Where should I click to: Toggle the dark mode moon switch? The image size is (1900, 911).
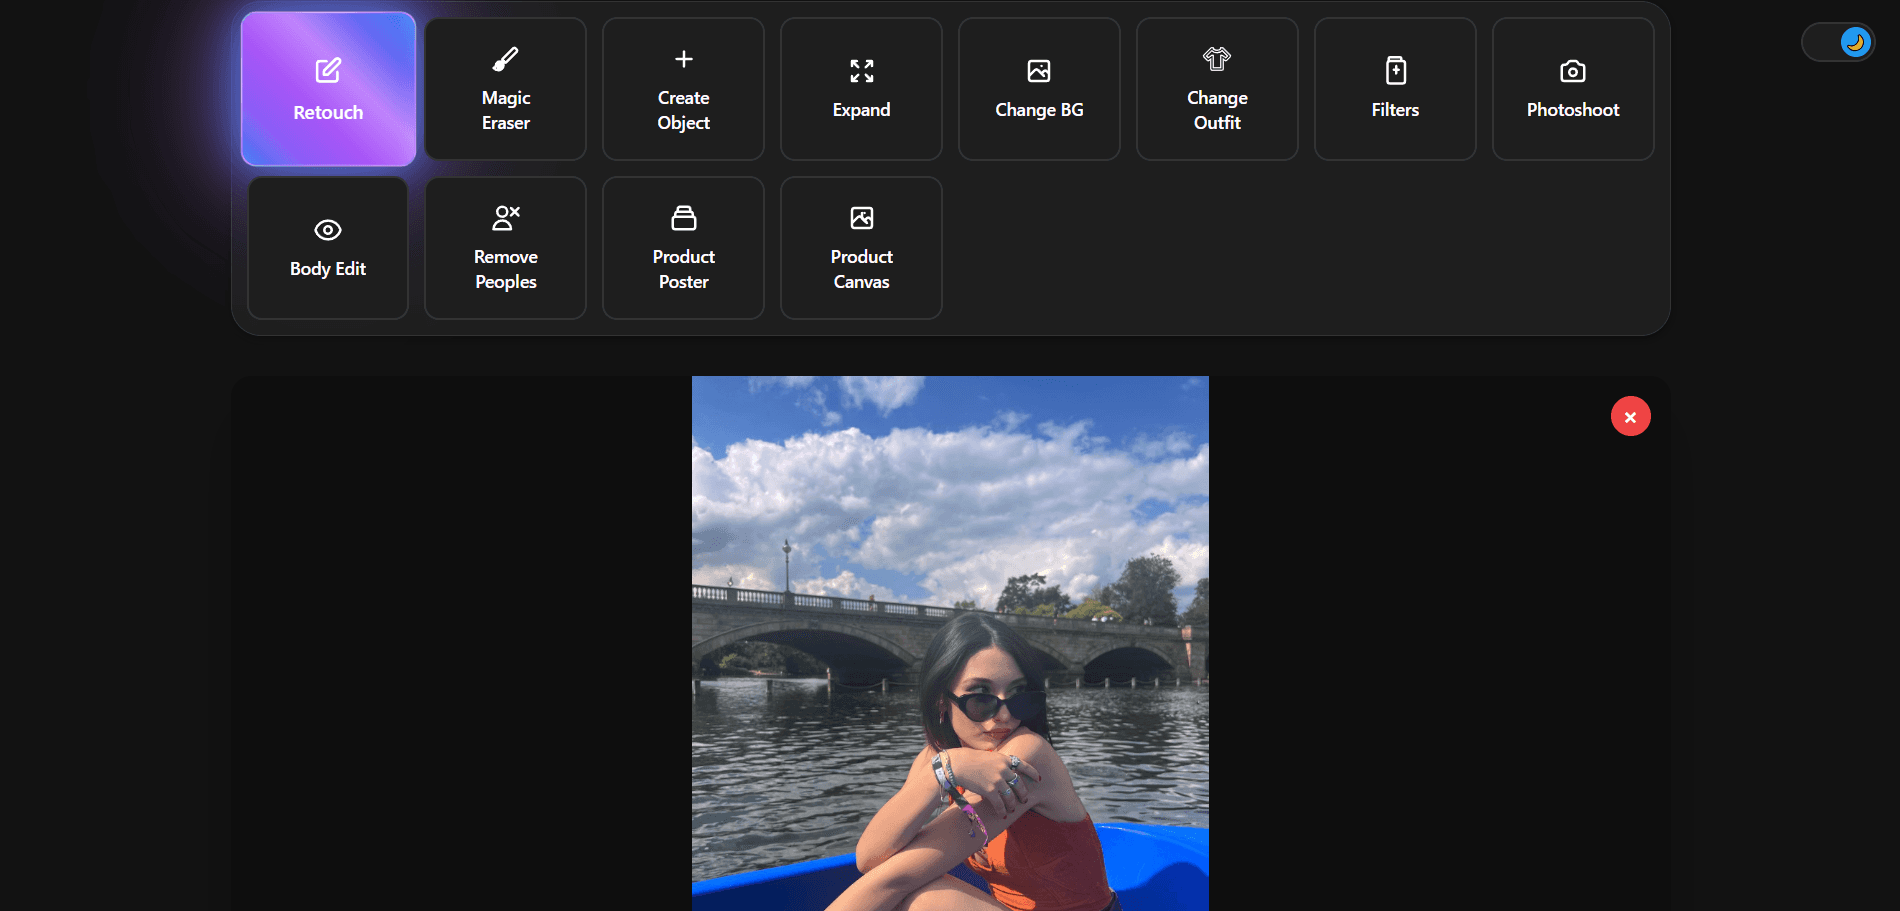point(1838,42)
